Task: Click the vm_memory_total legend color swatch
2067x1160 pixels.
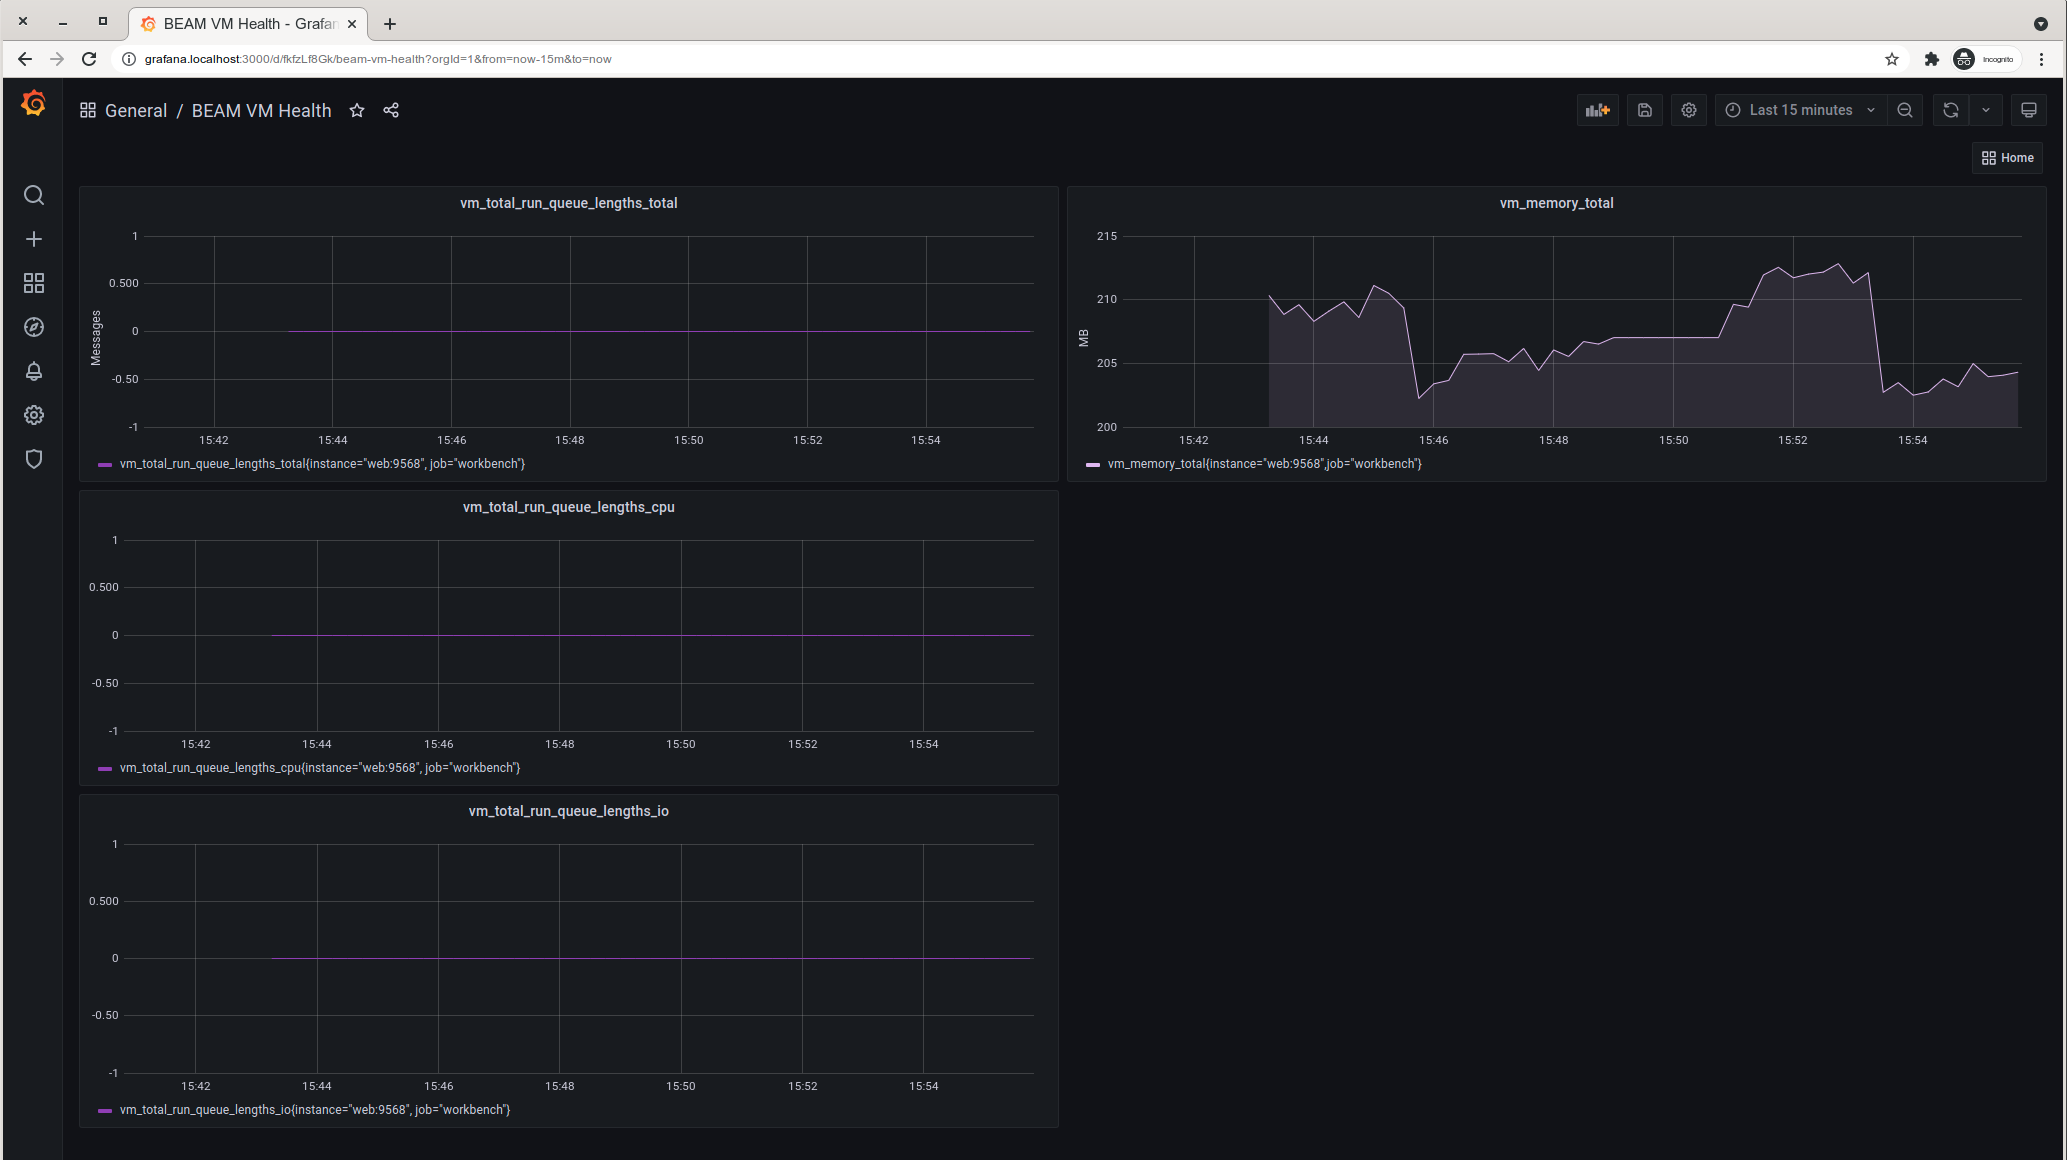Action: (1093, 465)
